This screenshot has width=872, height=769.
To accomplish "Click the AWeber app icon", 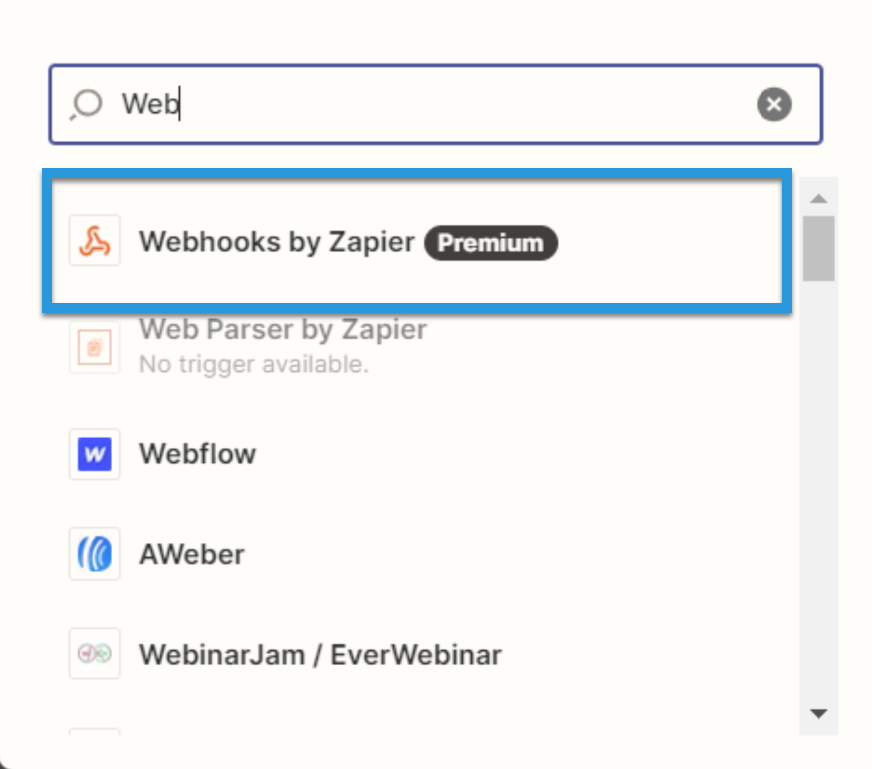I will pyautogui.click(x=94, y=554).
